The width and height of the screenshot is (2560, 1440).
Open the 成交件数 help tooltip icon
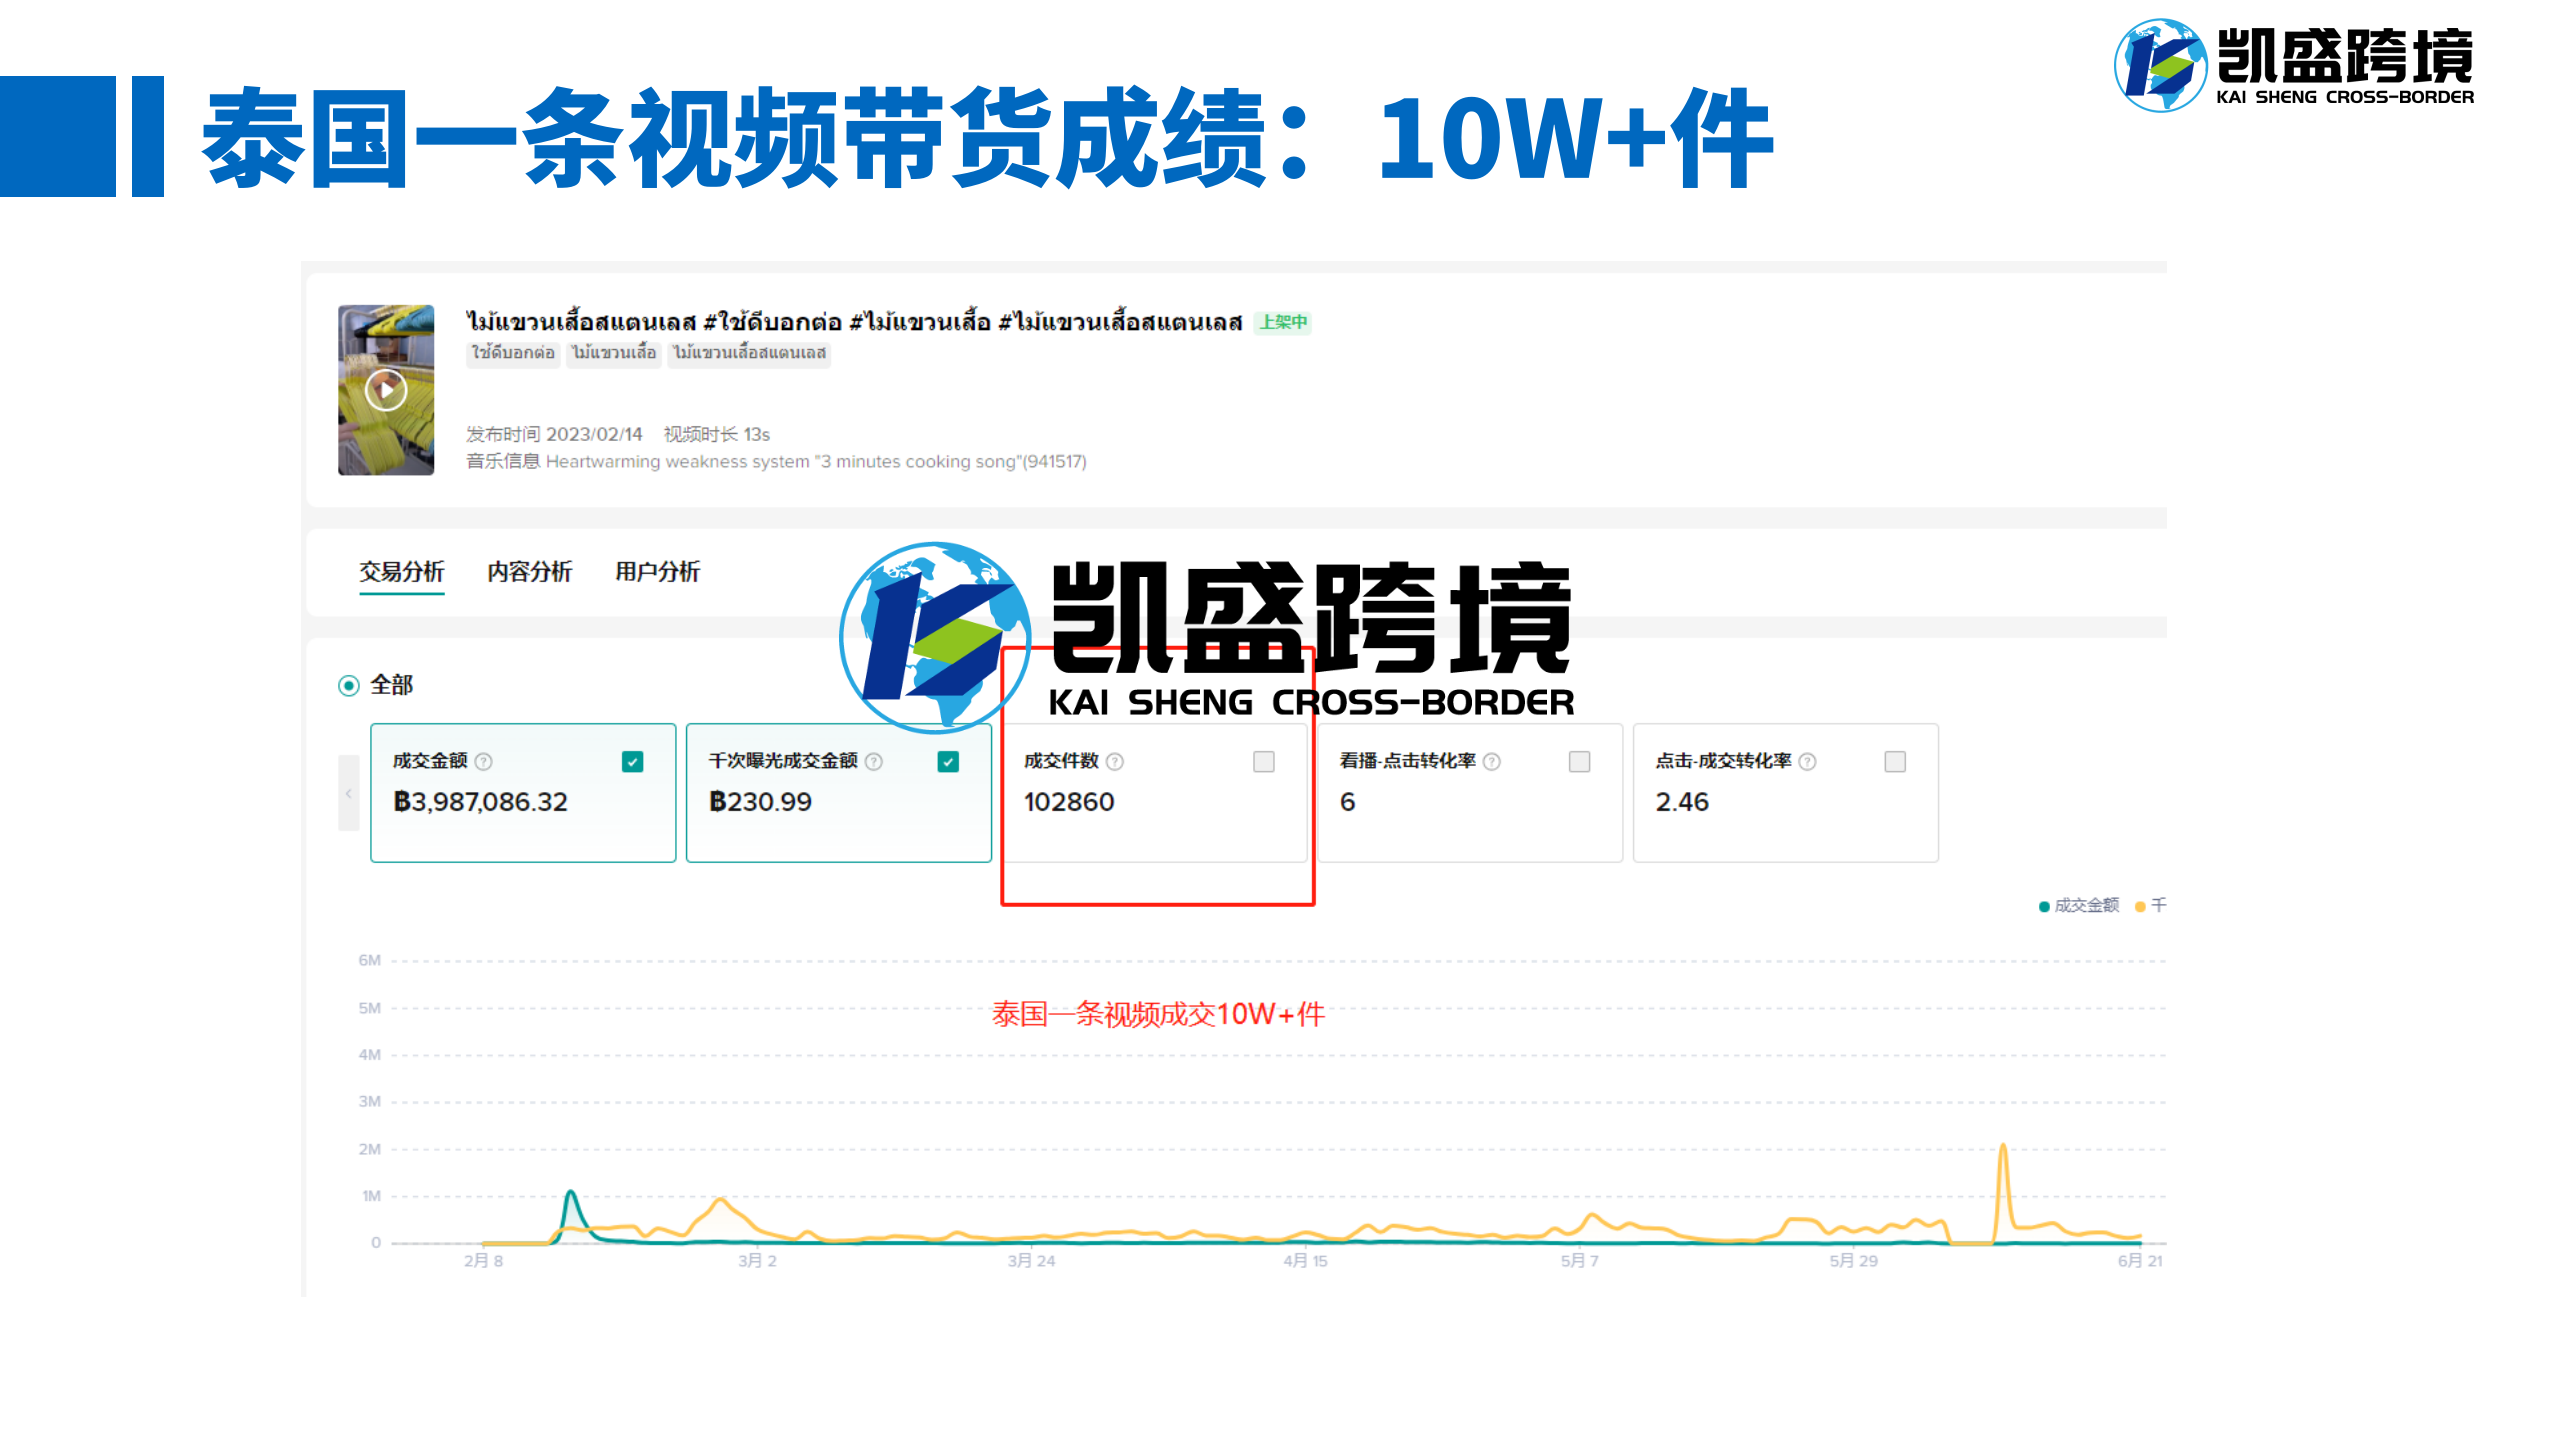coord(1115,762)
